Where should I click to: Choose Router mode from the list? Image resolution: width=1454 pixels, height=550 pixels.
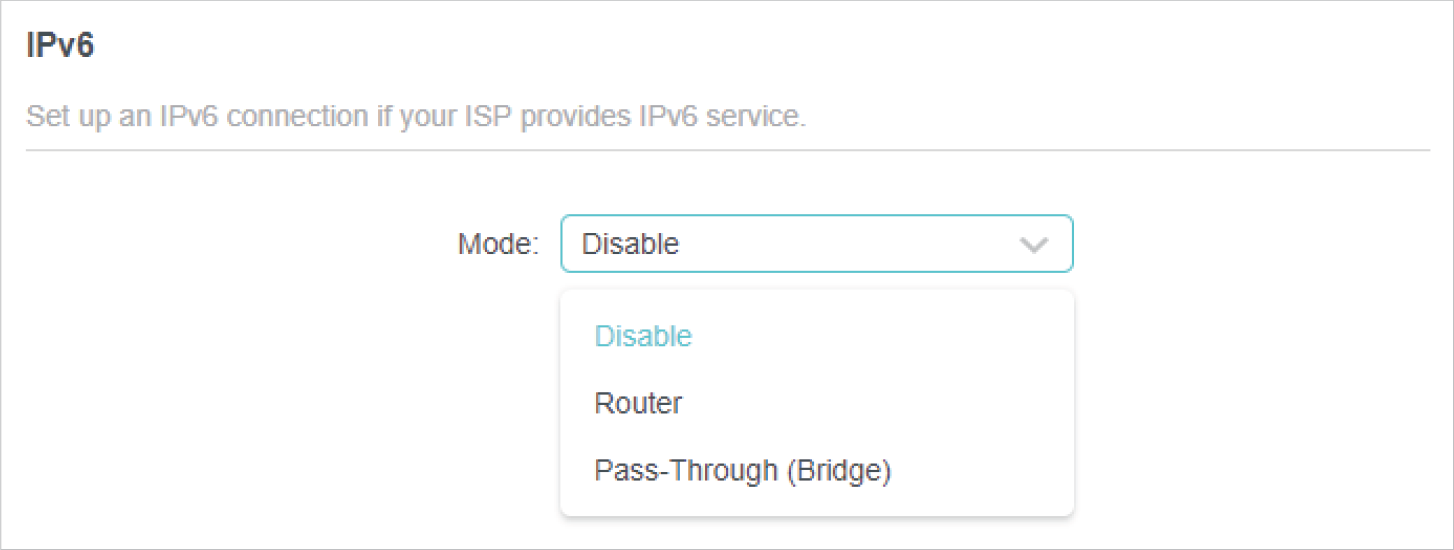pos(638,403)
